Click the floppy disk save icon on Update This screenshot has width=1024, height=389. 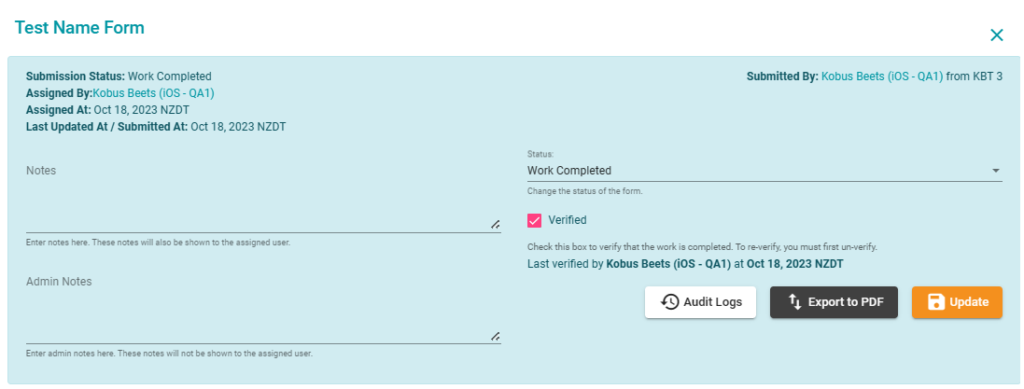coord(936,302)
